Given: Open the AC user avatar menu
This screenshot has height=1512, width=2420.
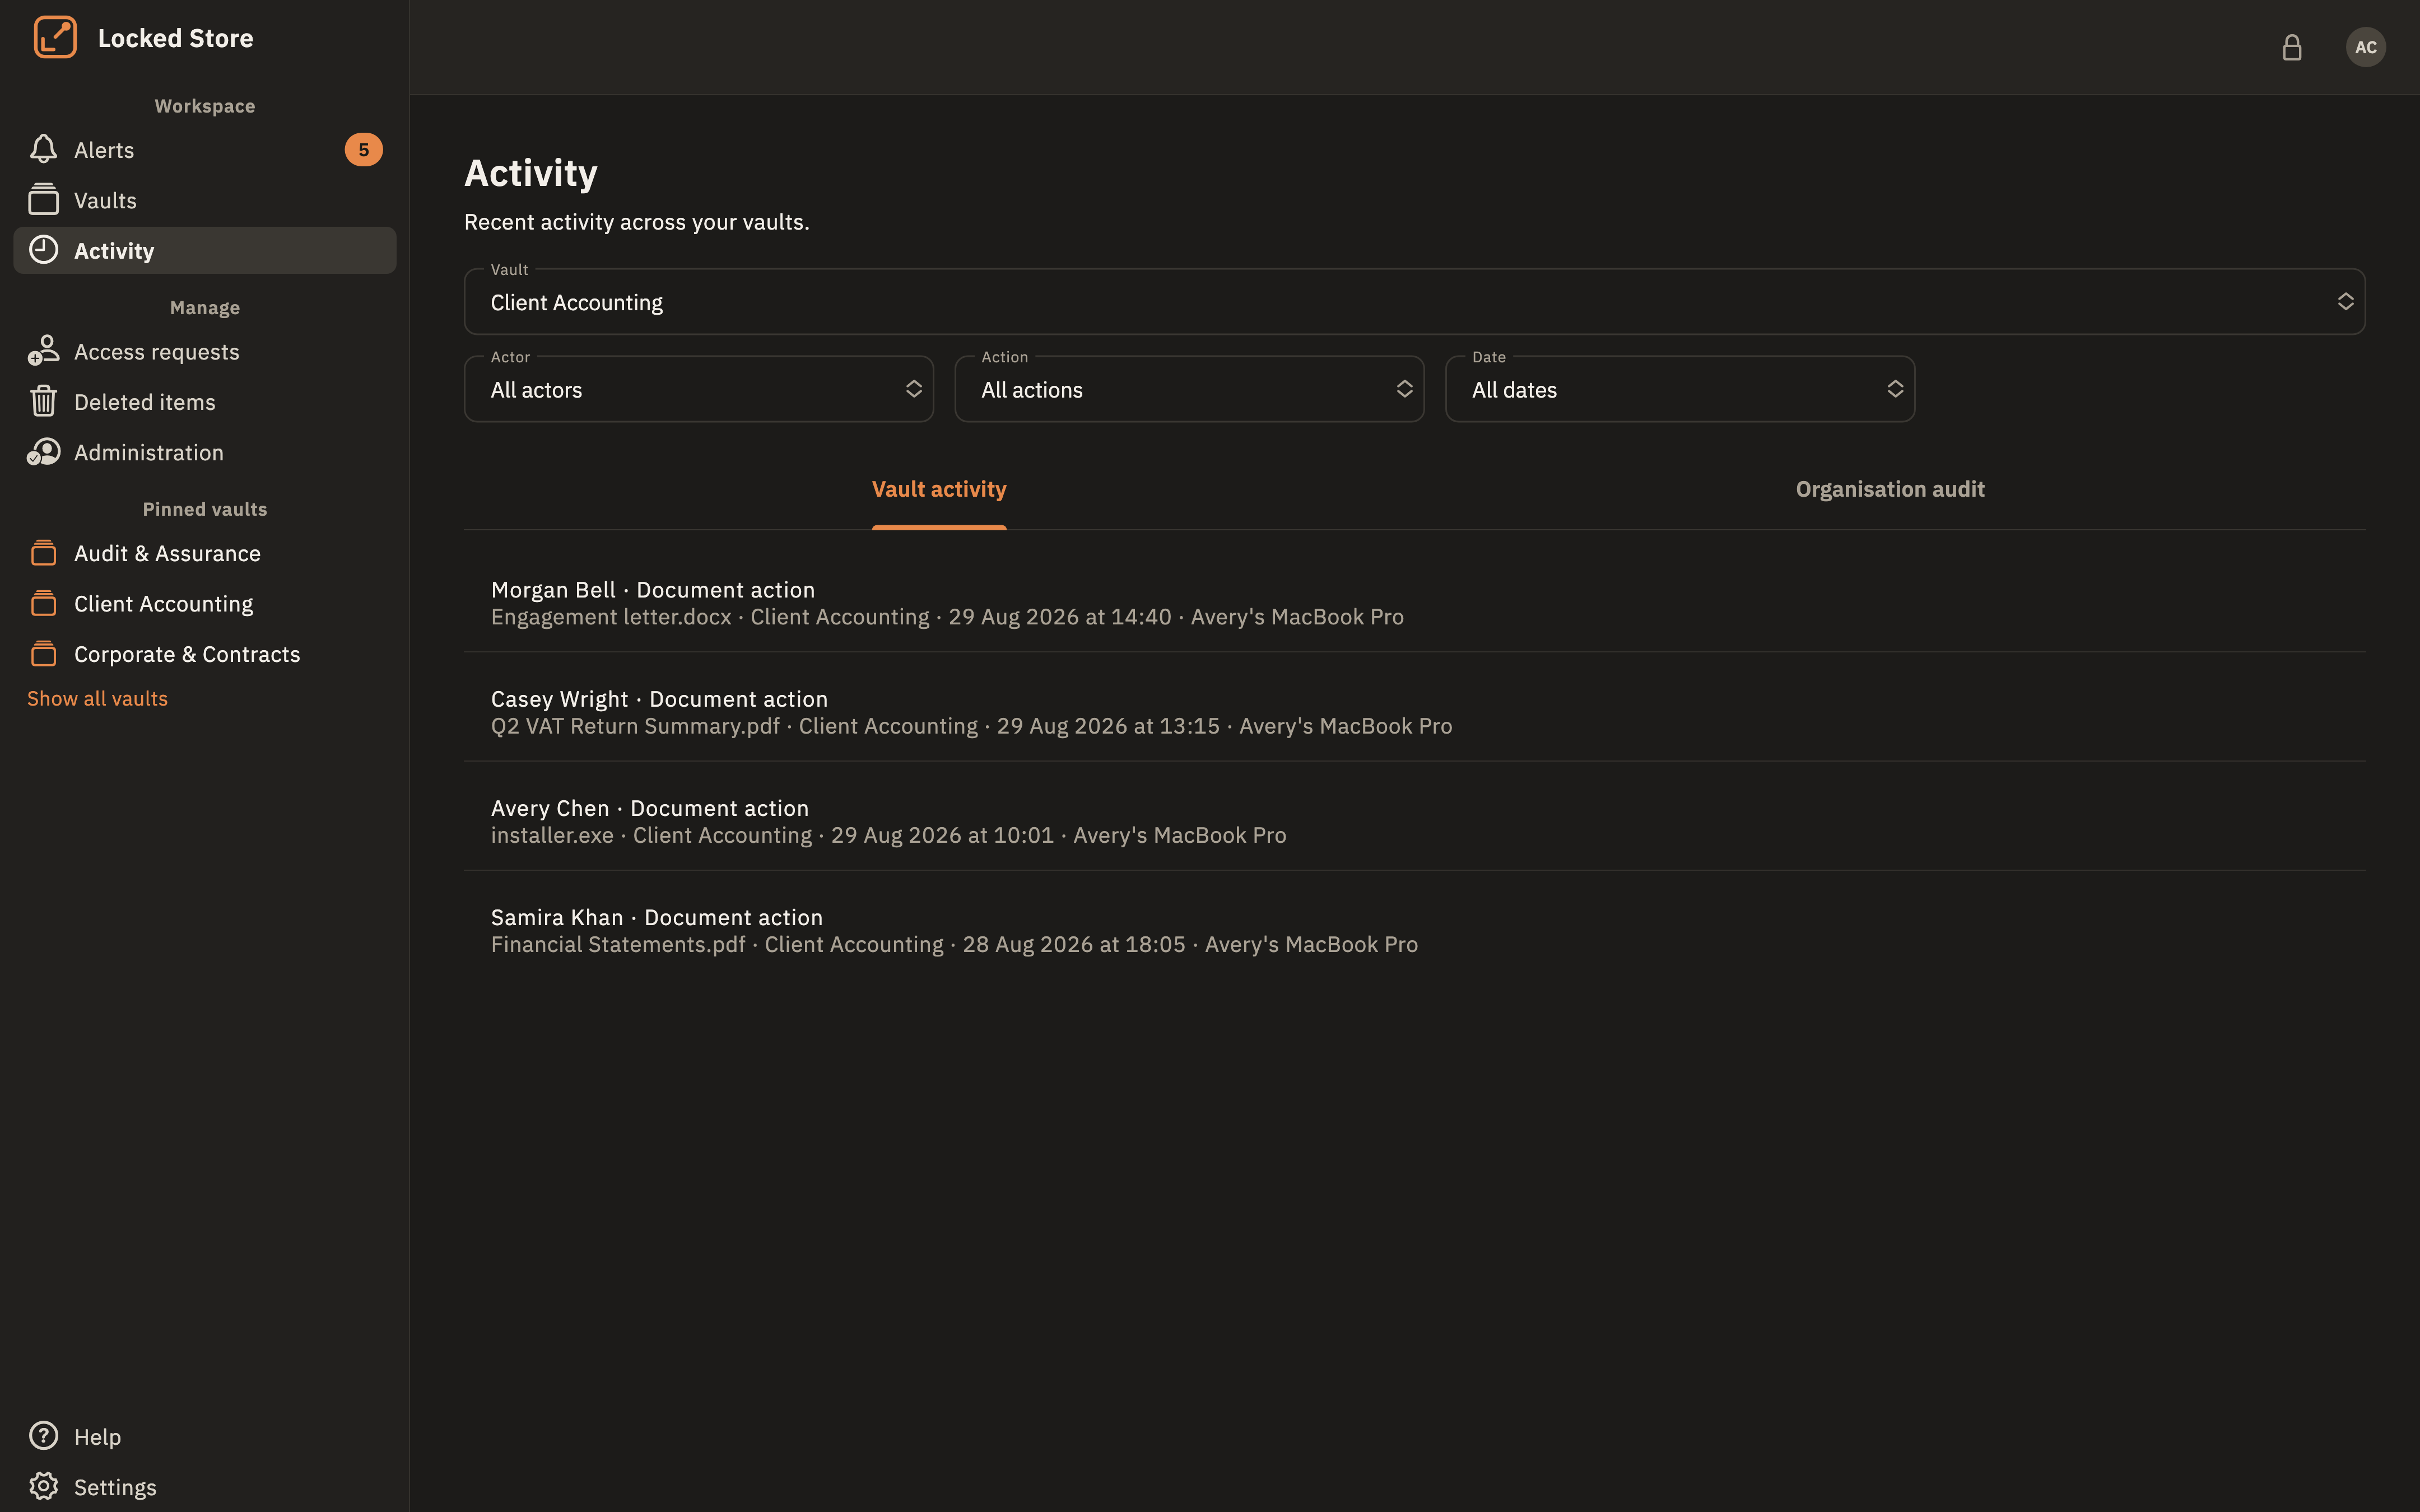Looking at the screenshot, I should (x=2365, y=47).
